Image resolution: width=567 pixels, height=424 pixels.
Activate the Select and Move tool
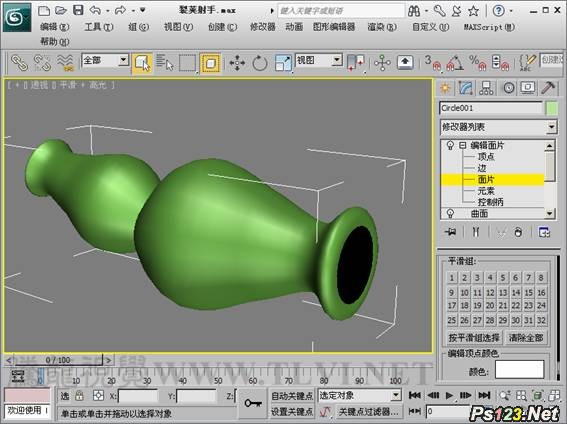click(x=237, y=63)
